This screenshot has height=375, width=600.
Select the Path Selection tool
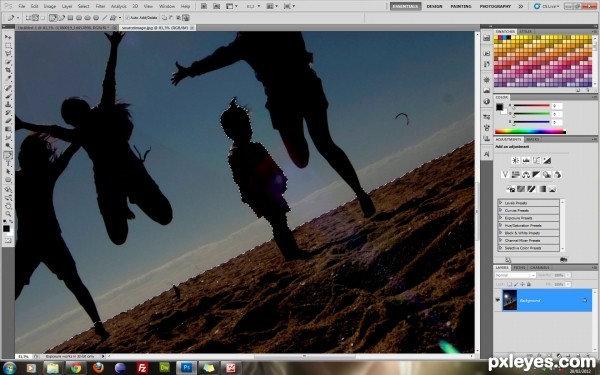coord(8,172)
